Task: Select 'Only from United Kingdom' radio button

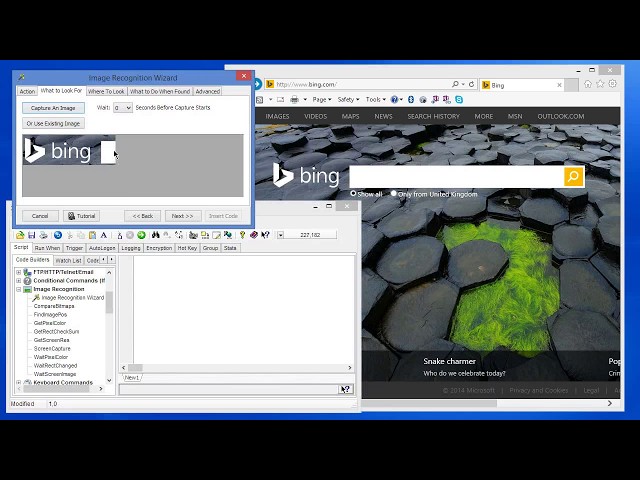Action: click(393, 193)
